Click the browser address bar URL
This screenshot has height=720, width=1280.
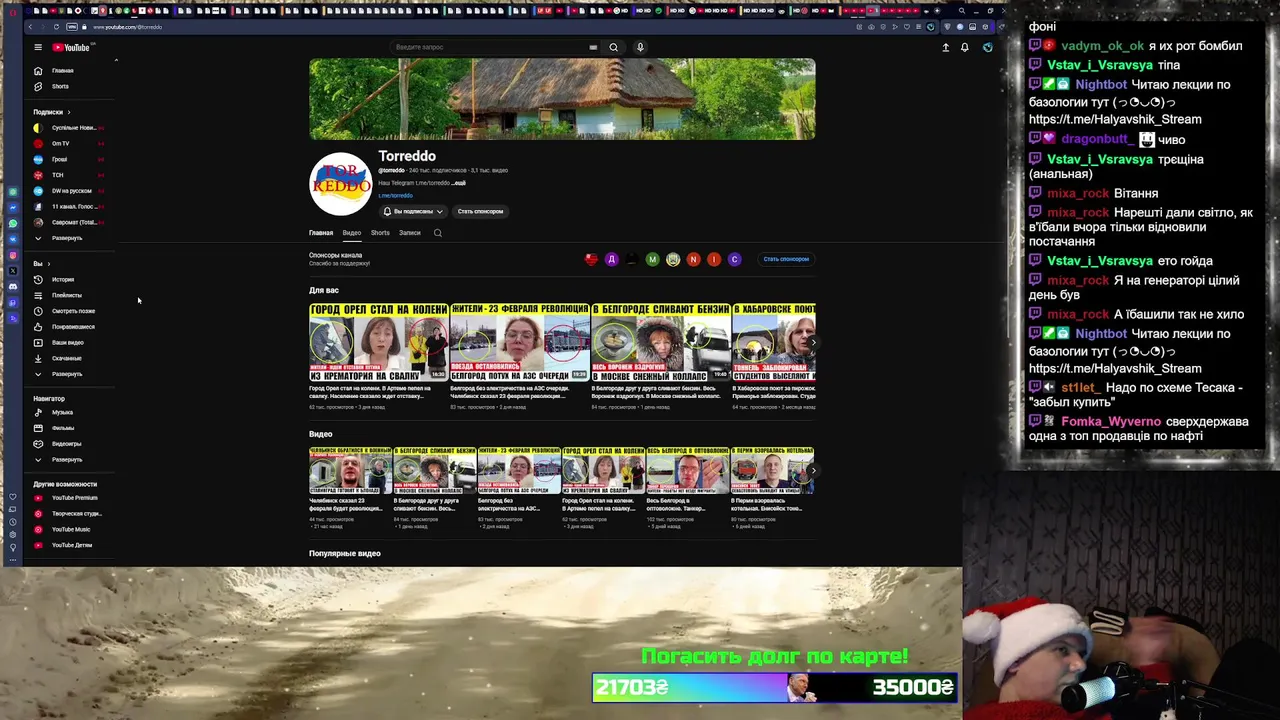(127, 27)
